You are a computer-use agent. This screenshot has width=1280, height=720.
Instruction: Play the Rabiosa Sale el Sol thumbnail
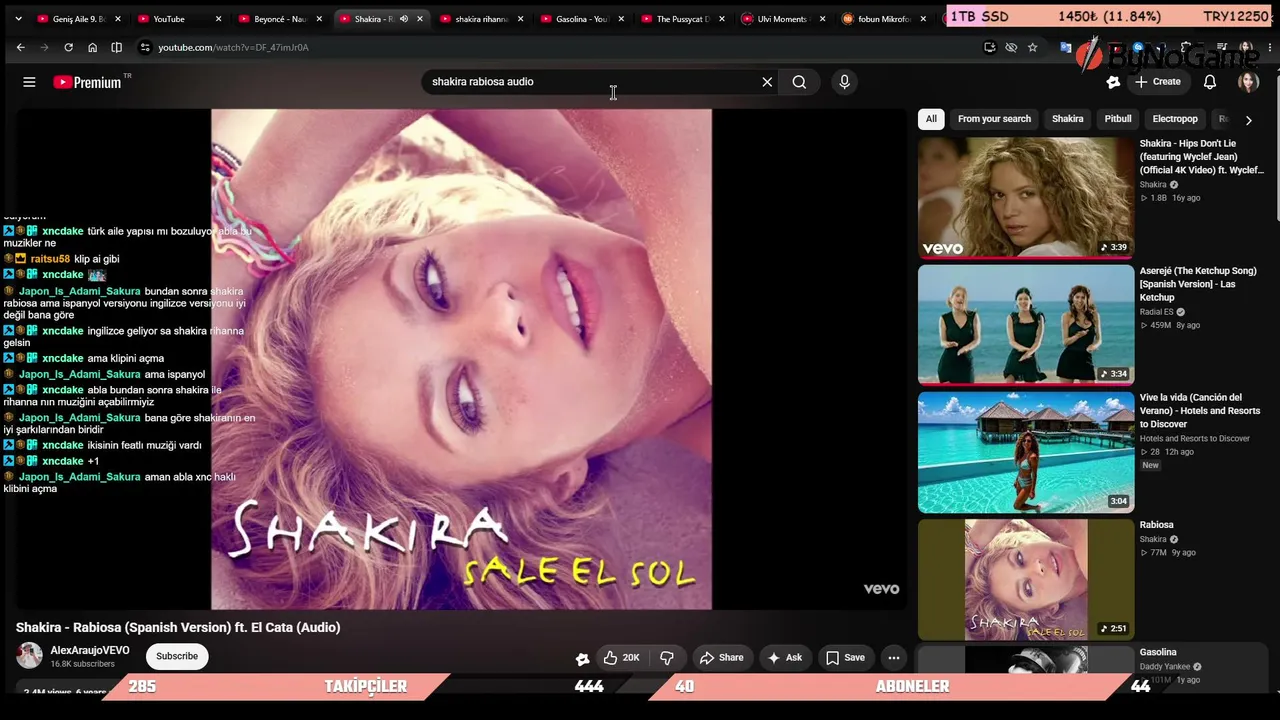click(1026, 579)
